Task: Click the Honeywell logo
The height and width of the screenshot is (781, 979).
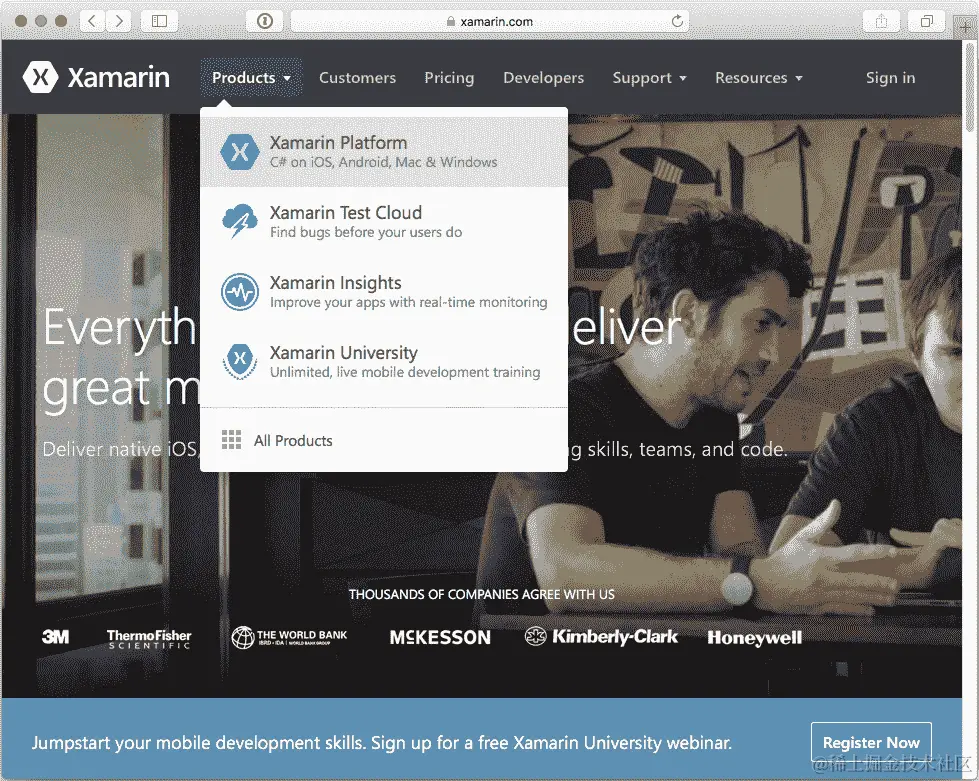Action: click(754, 637)
